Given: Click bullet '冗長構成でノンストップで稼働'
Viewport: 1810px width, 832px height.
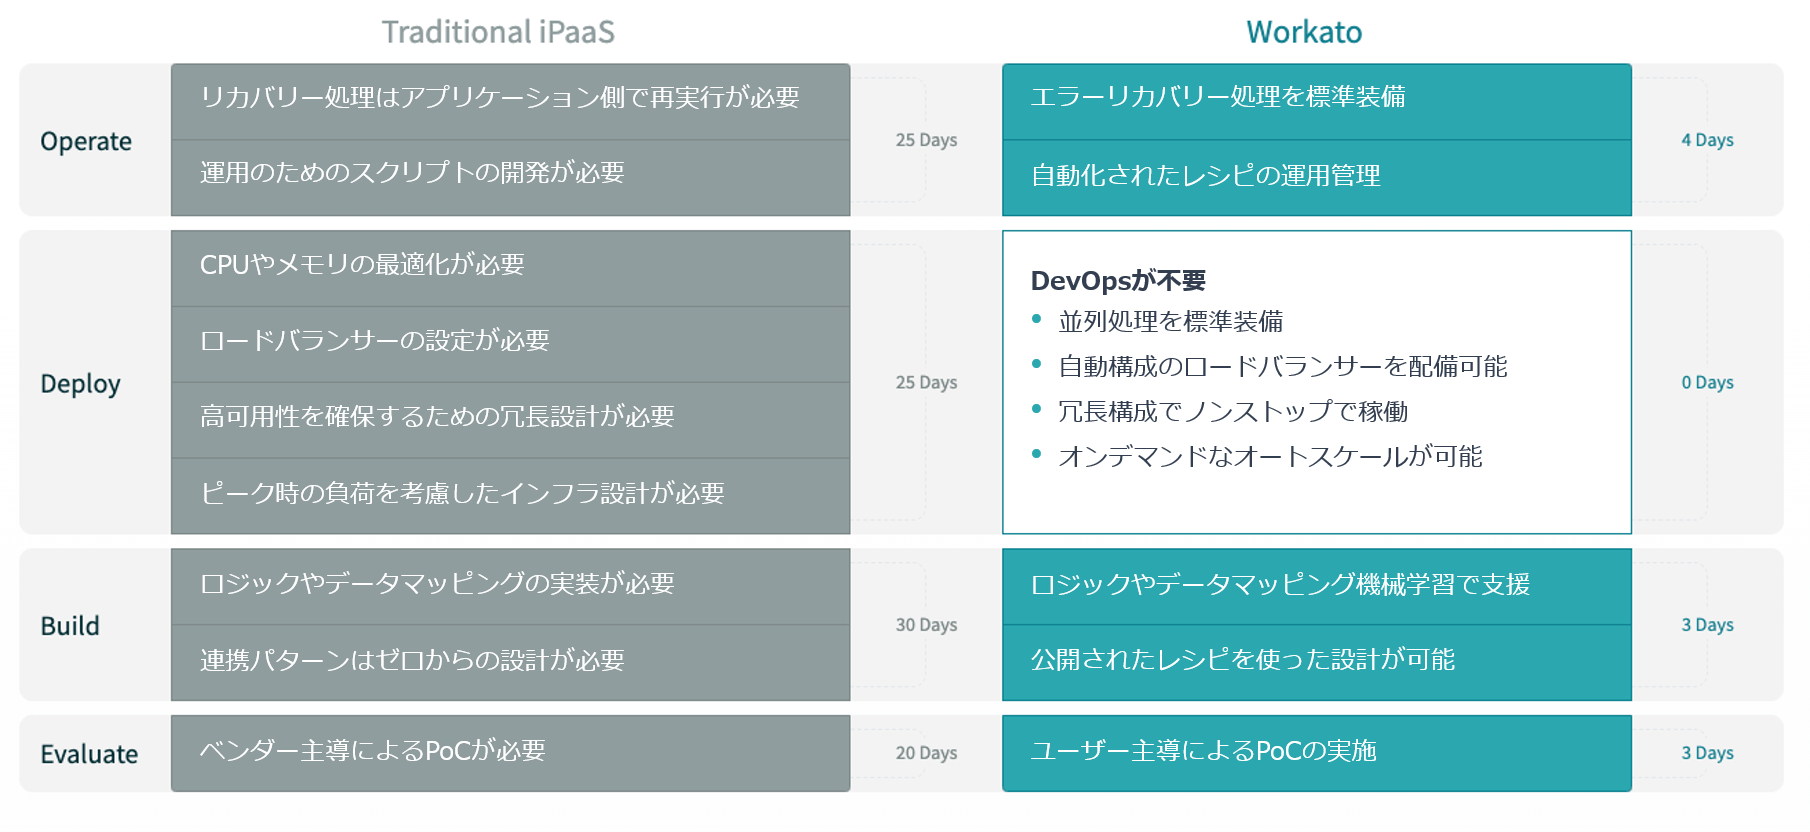Looking at the screenshot, I should coord(1233,411).
